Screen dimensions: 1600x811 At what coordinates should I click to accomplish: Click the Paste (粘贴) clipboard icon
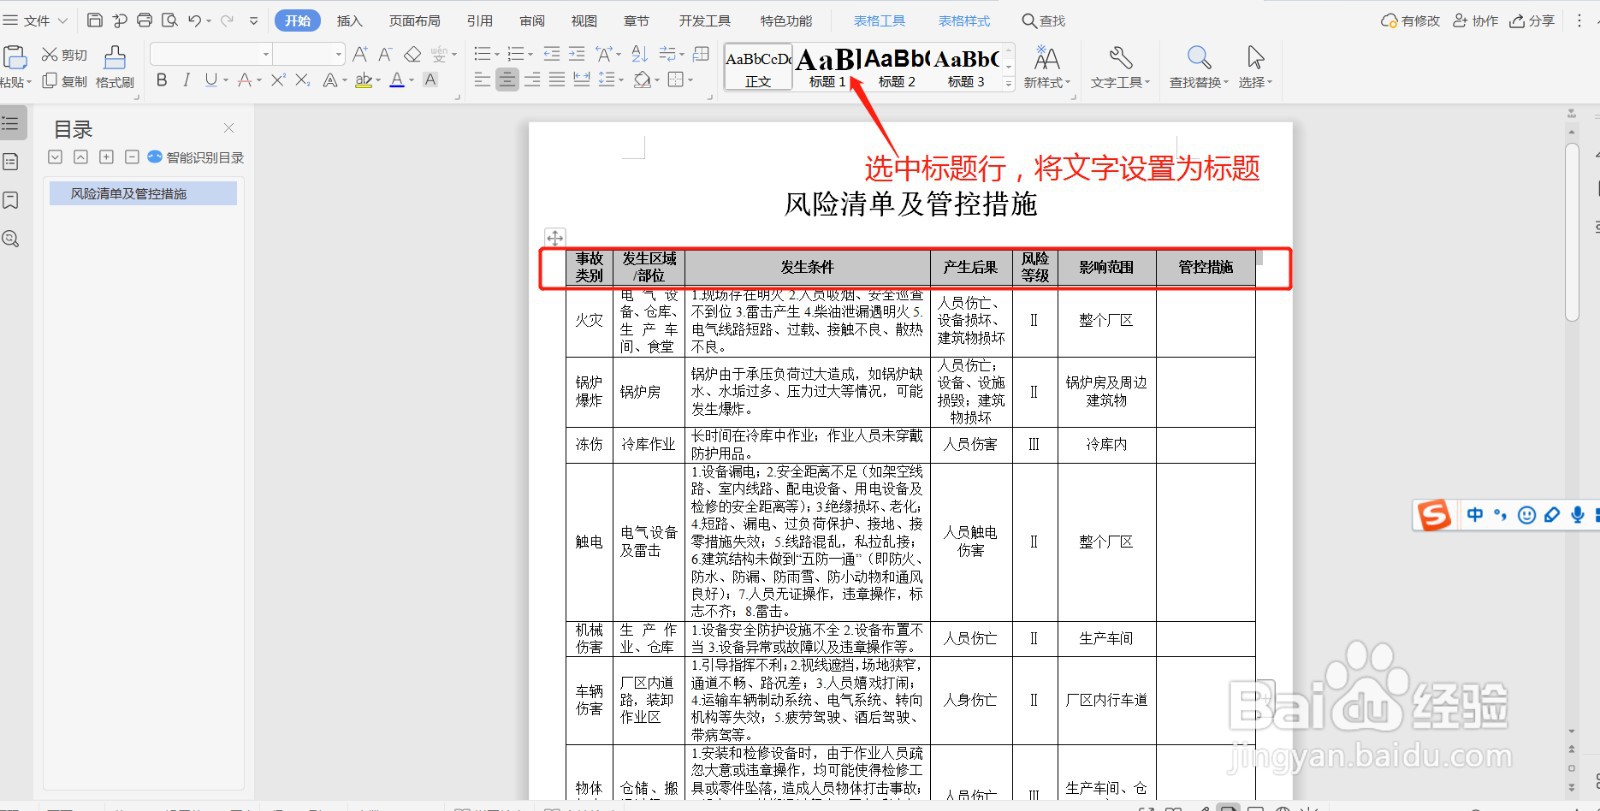point(15,58)
